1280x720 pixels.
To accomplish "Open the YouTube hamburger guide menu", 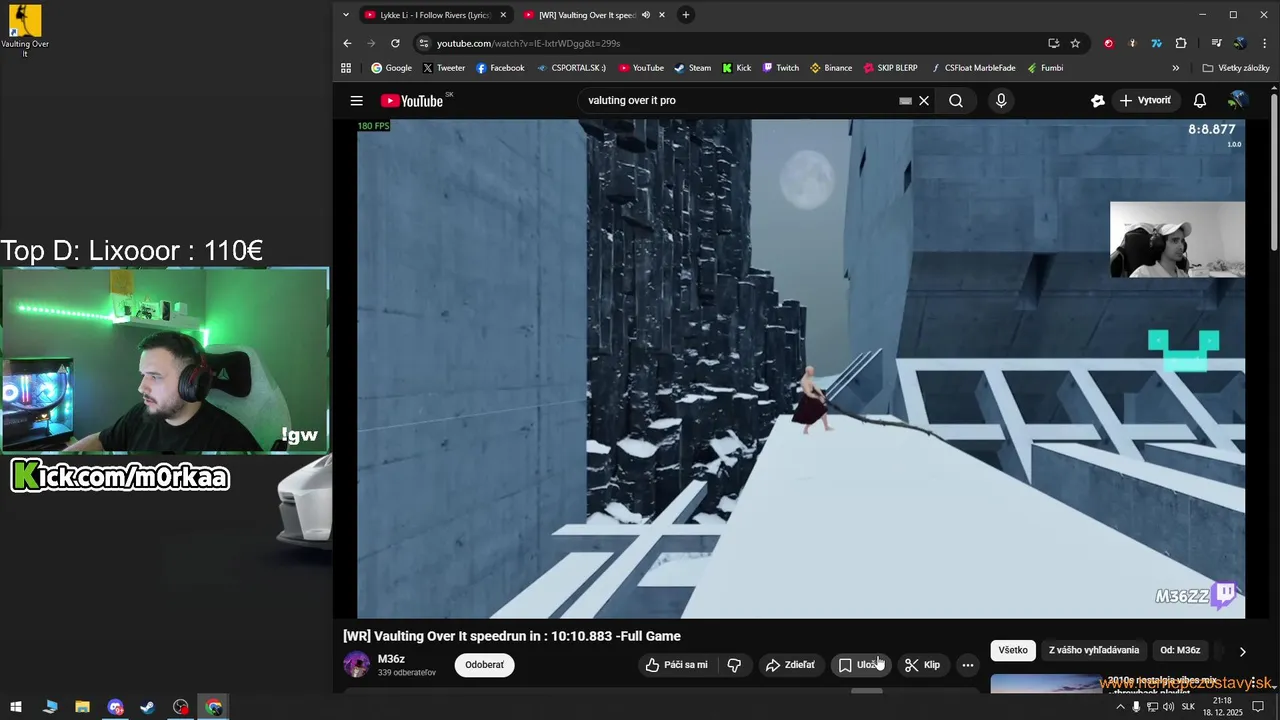I will point(356,100).
